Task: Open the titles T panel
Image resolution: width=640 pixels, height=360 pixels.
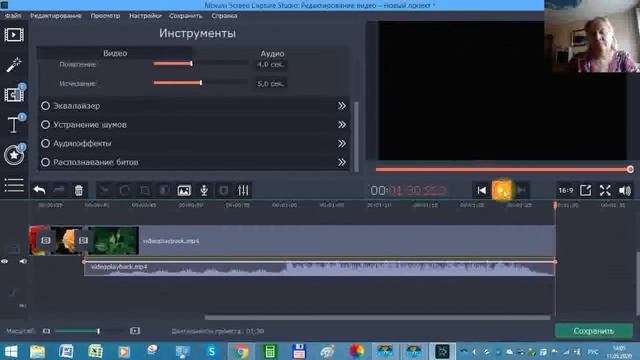Action: tap(14, 124)
